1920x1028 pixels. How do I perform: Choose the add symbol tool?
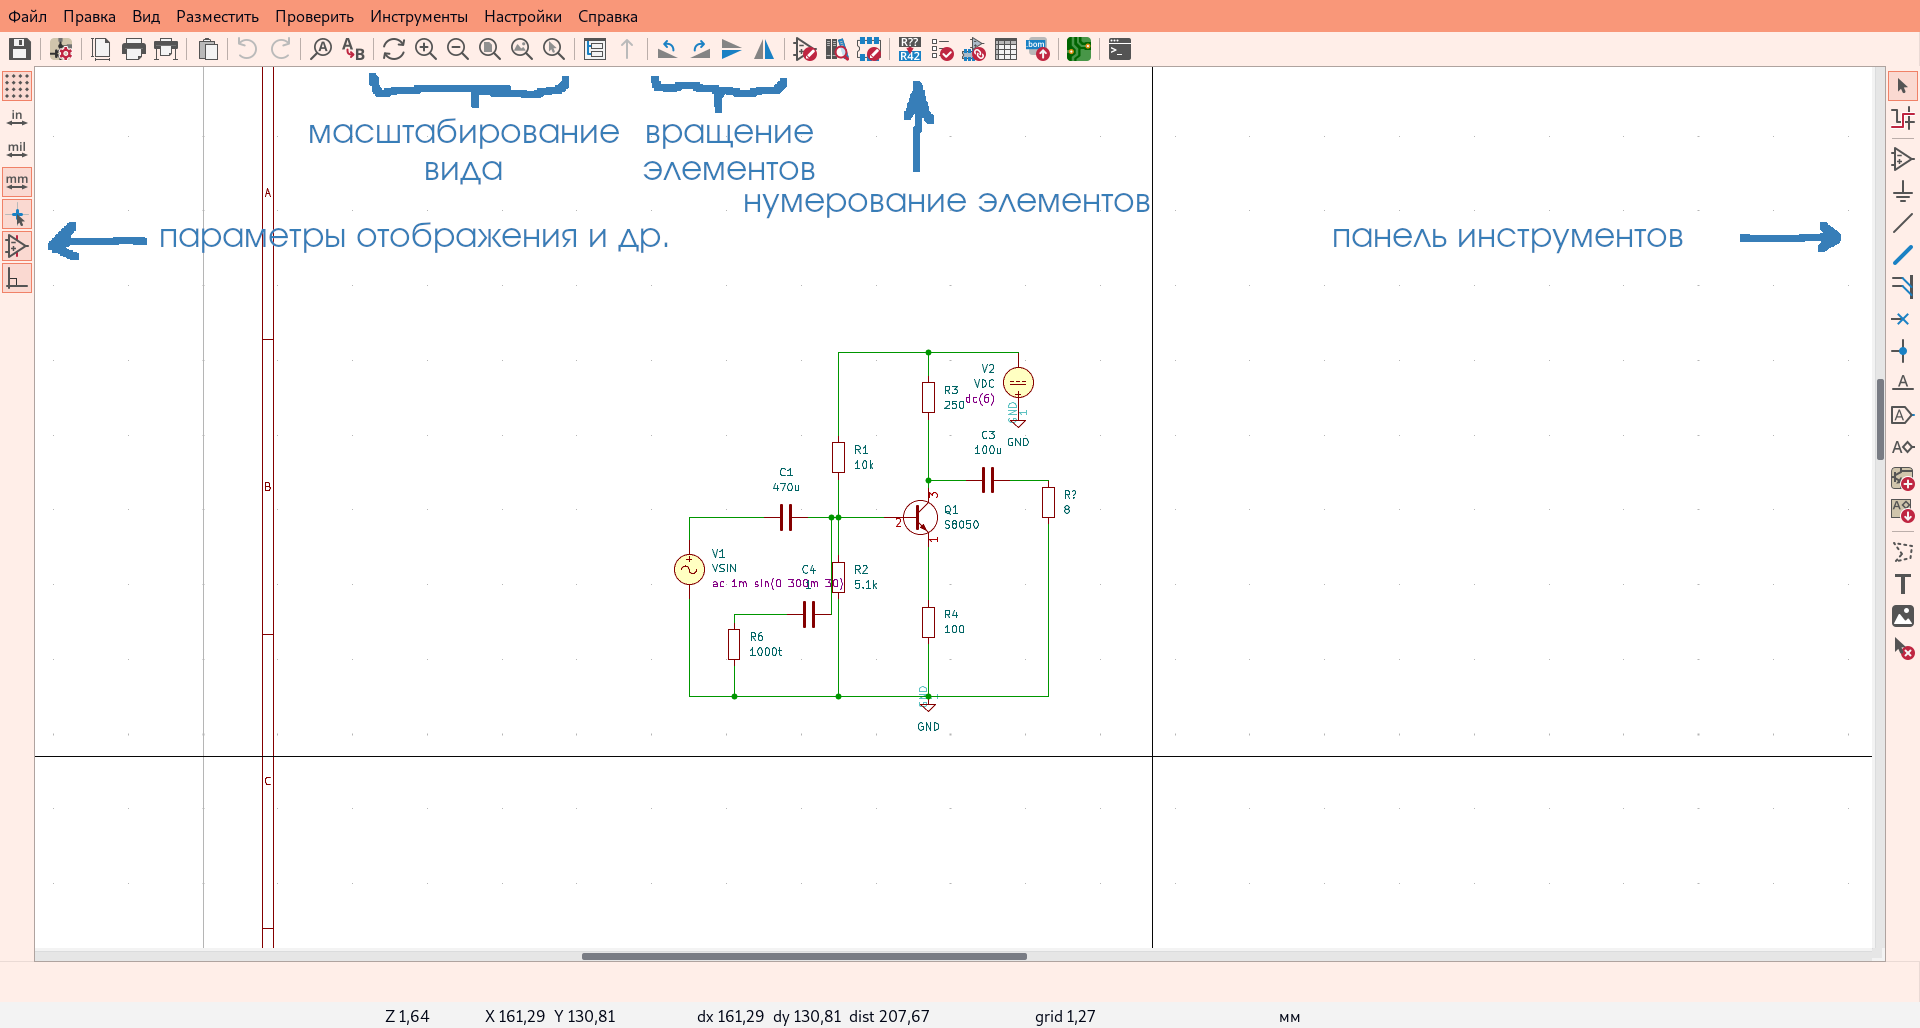(1903, 159)
